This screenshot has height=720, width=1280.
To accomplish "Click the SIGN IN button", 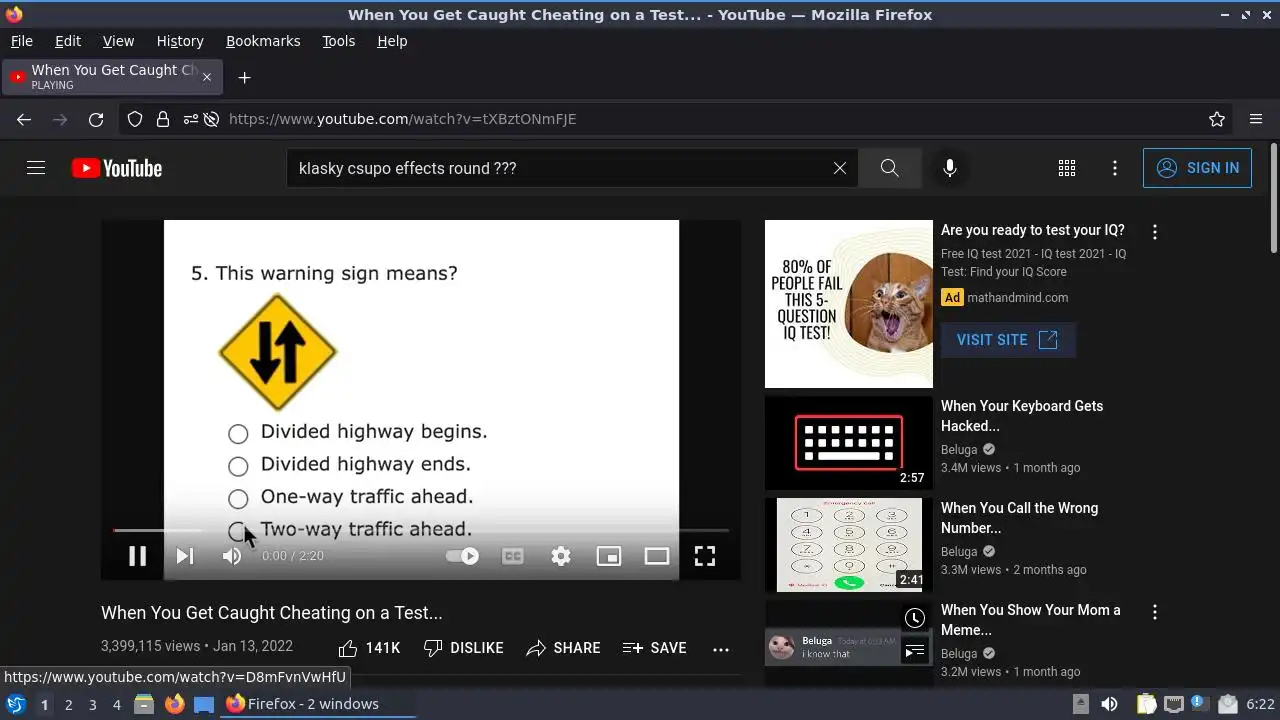I will [x=1197, y=168].
